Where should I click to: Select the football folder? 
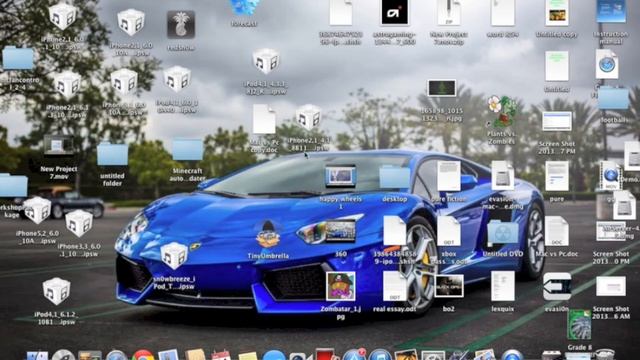pyautogui.click(x=613, y=98)
